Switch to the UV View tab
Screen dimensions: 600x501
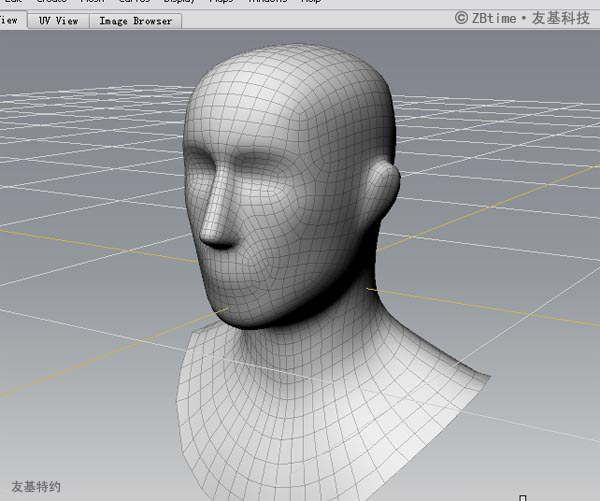[x=59, y=21]
